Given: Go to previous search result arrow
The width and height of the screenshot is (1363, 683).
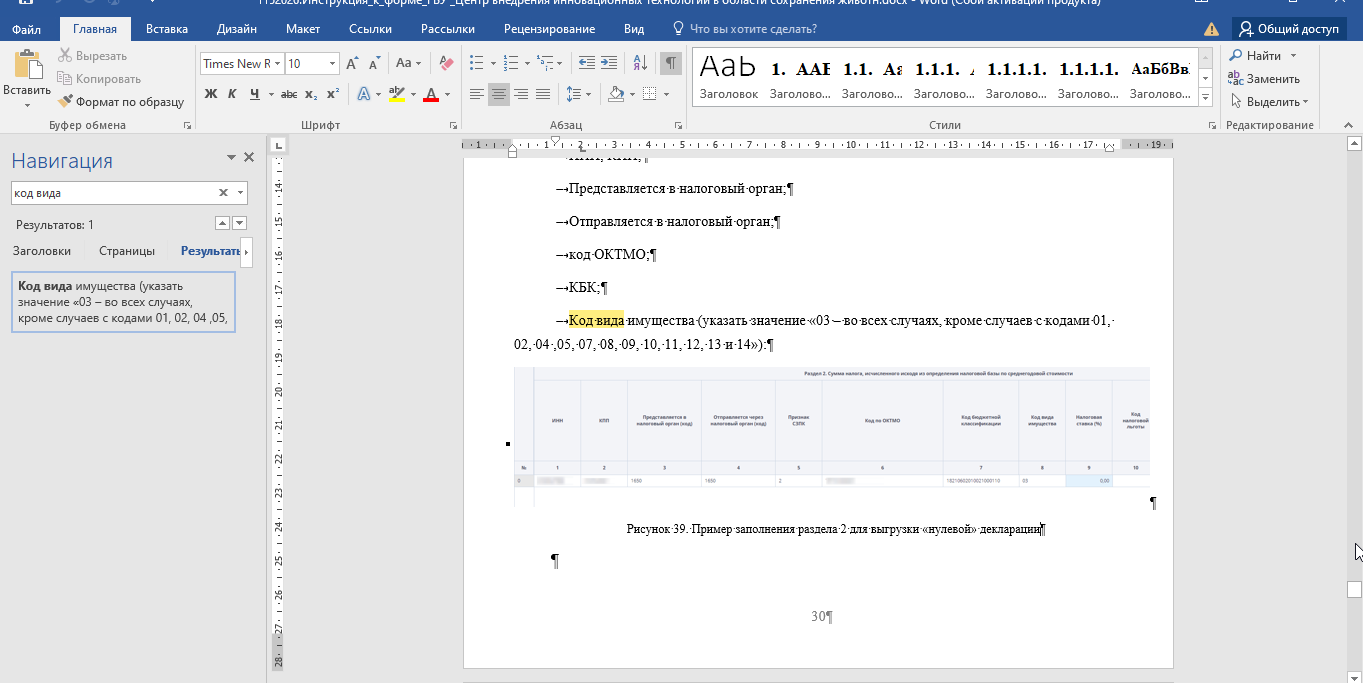Looking at the screenshot, I should [x=223, y=223].
